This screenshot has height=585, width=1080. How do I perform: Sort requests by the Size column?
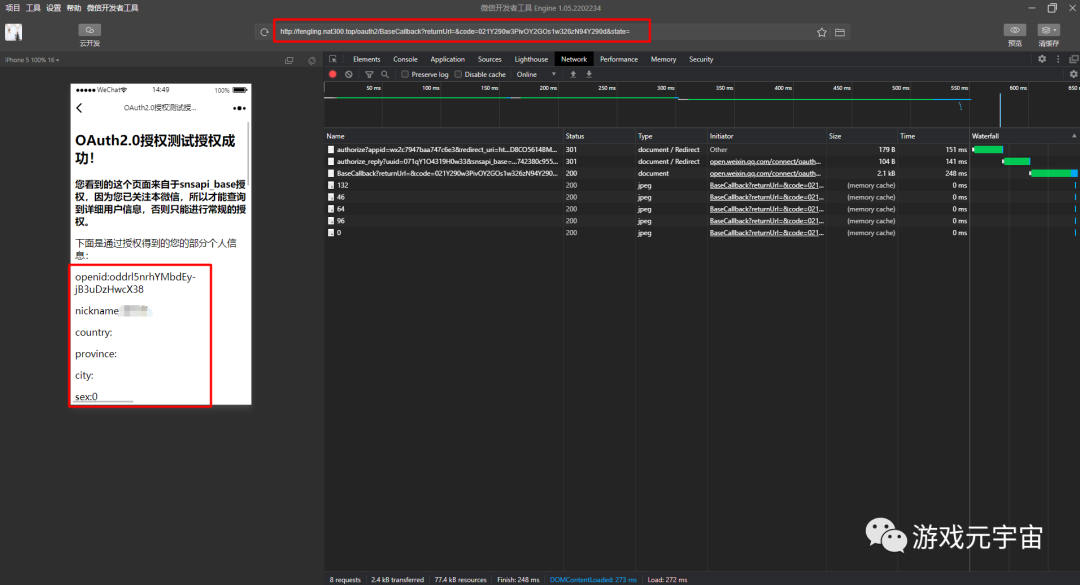(x=862, y=136)
